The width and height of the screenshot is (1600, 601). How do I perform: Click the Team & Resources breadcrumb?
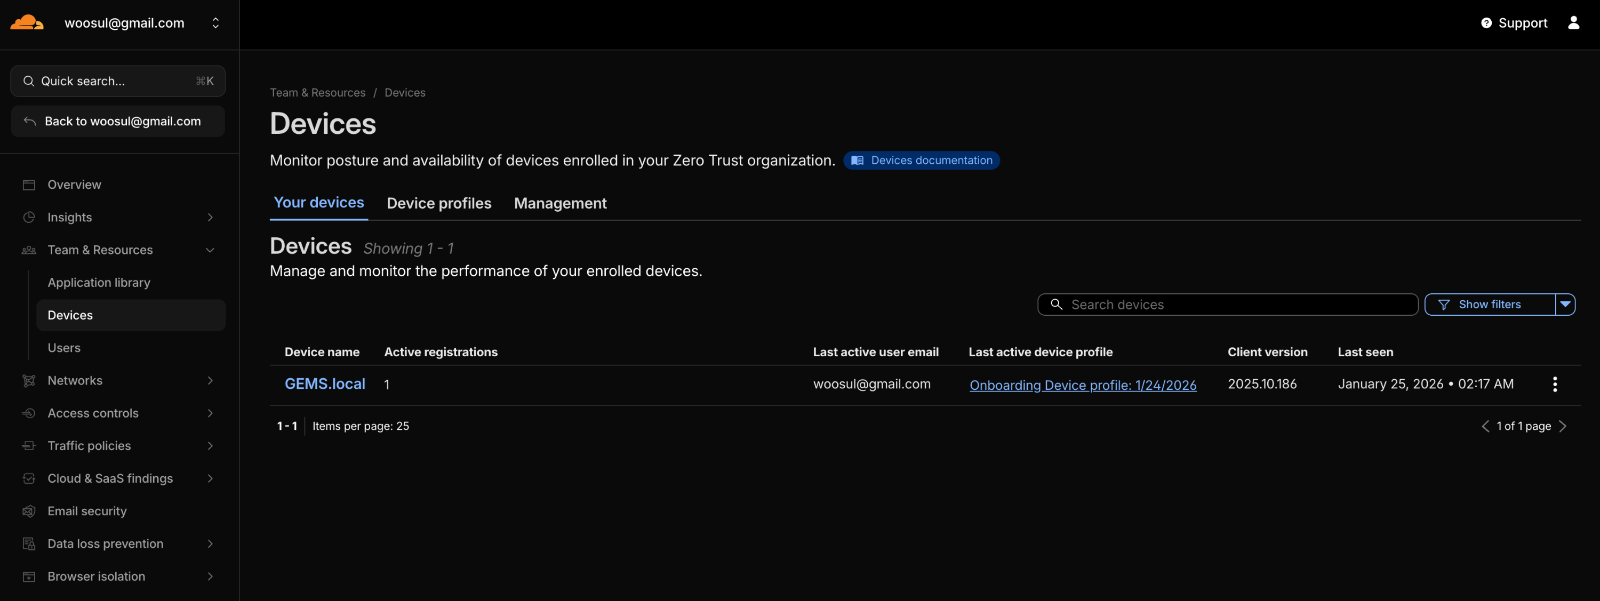[318, 93]
